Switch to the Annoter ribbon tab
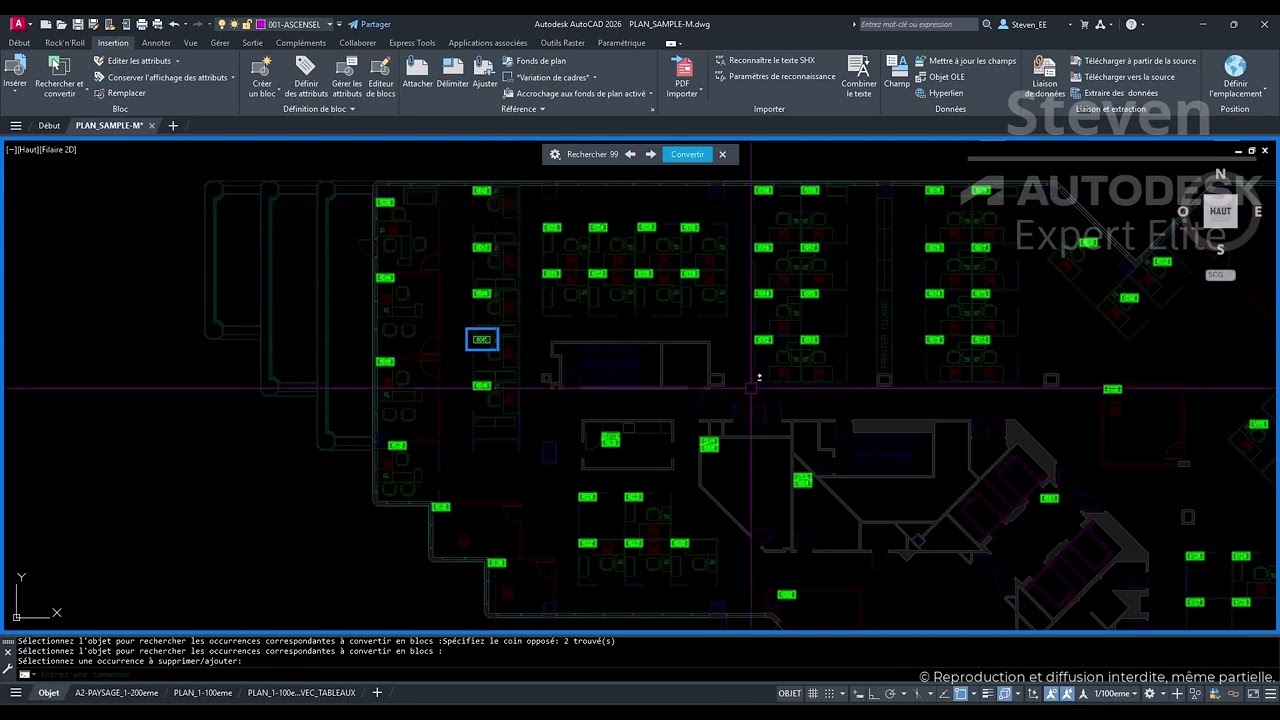1280x720 pixels. pyautogui.click(x=156, y=43)
